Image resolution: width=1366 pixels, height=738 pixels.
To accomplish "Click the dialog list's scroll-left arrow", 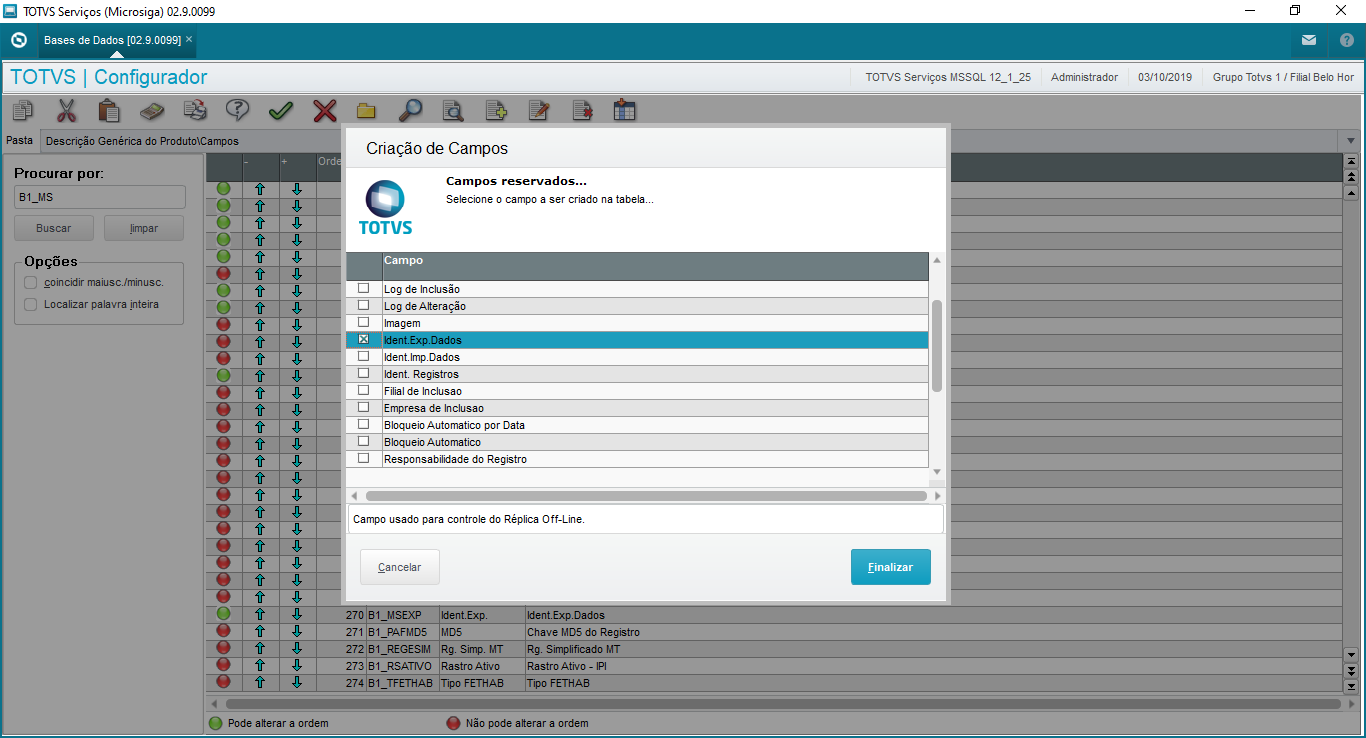I will (353, 496).
